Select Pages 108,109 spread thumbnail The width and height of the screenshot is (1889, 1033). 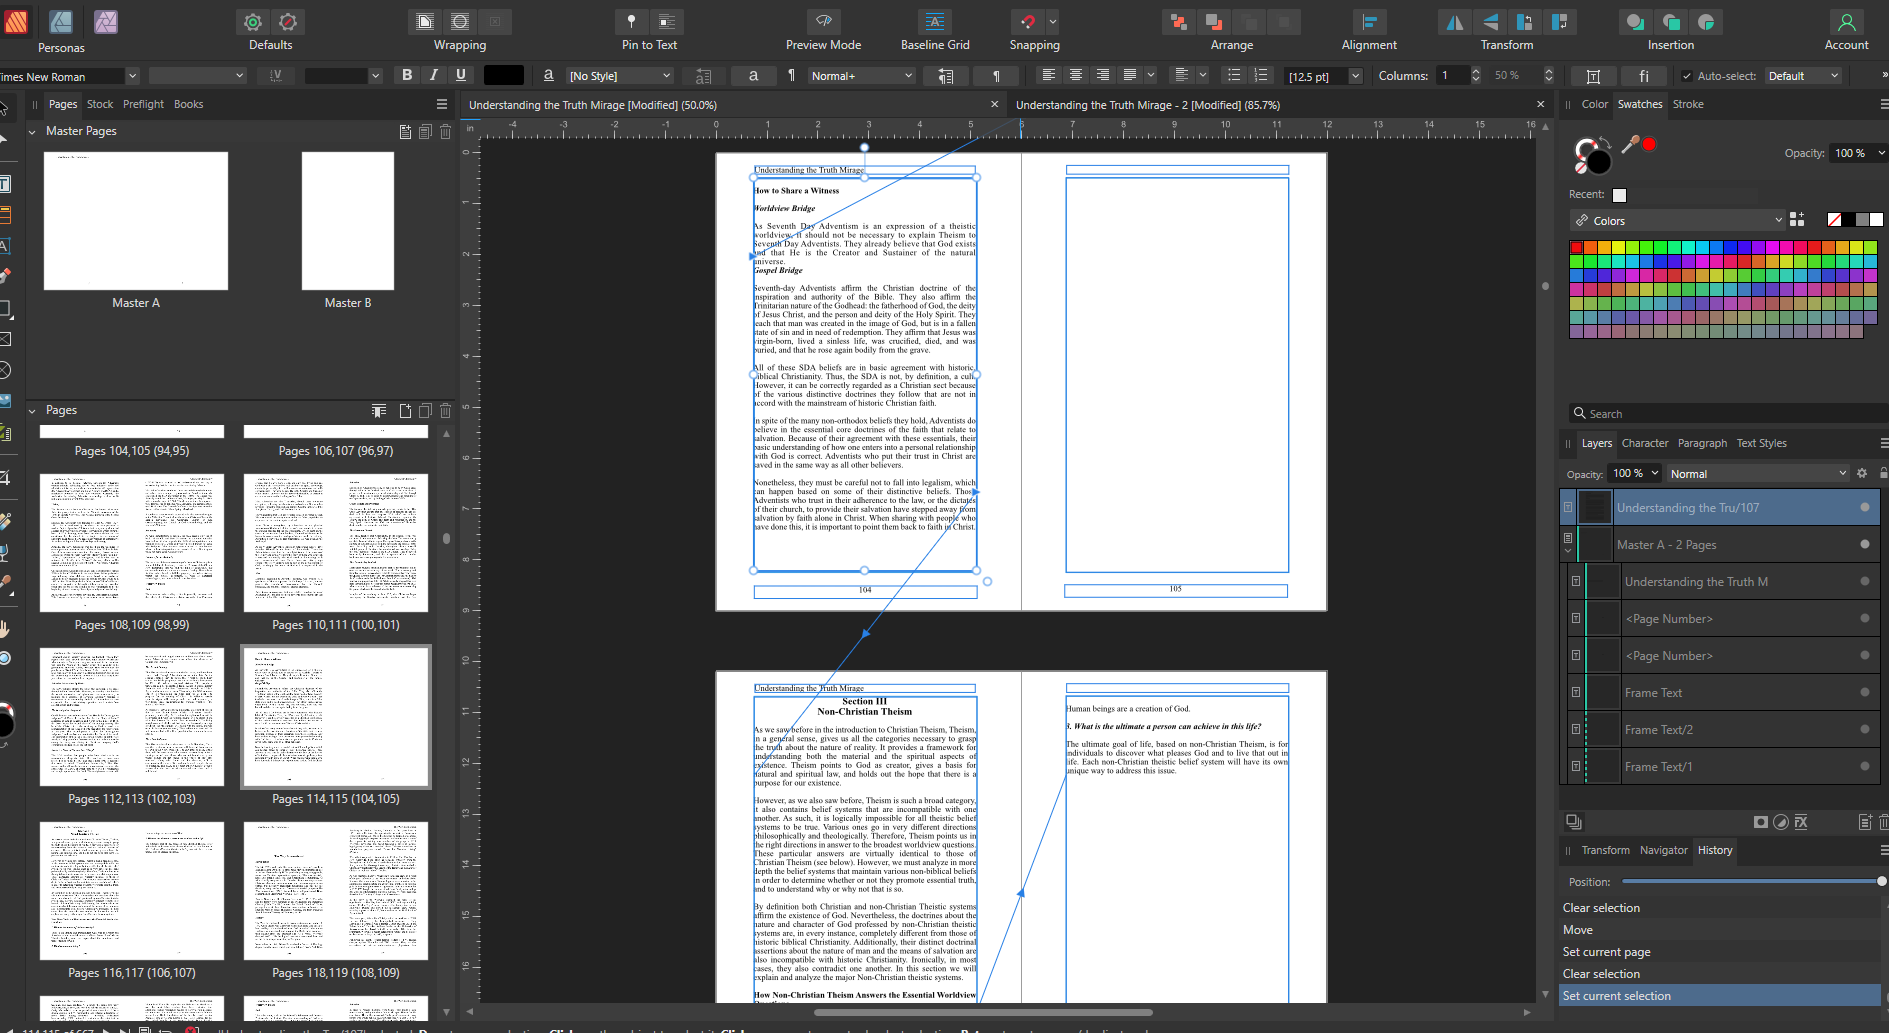coord(132,543)
